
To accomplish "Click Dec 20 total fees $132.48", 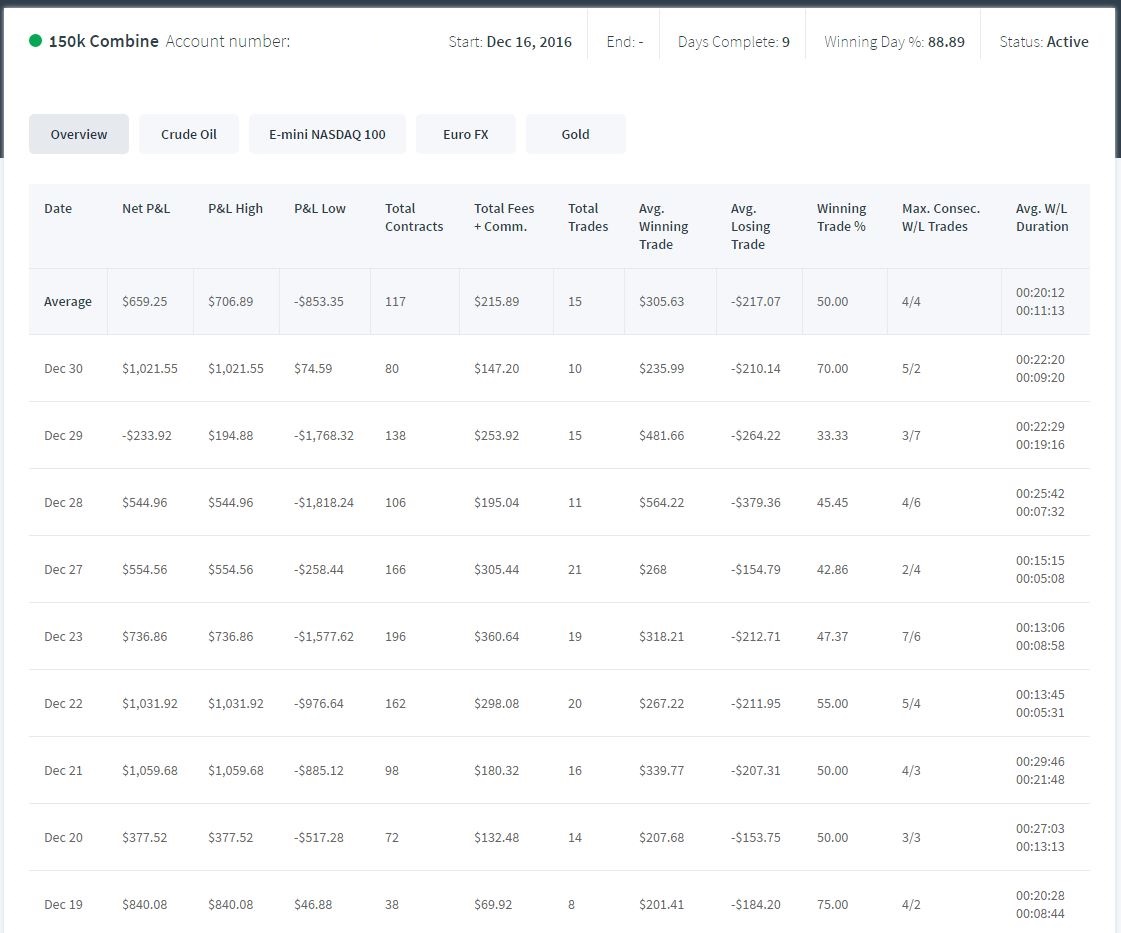I will pyautogui.click(x=496, y=837).
